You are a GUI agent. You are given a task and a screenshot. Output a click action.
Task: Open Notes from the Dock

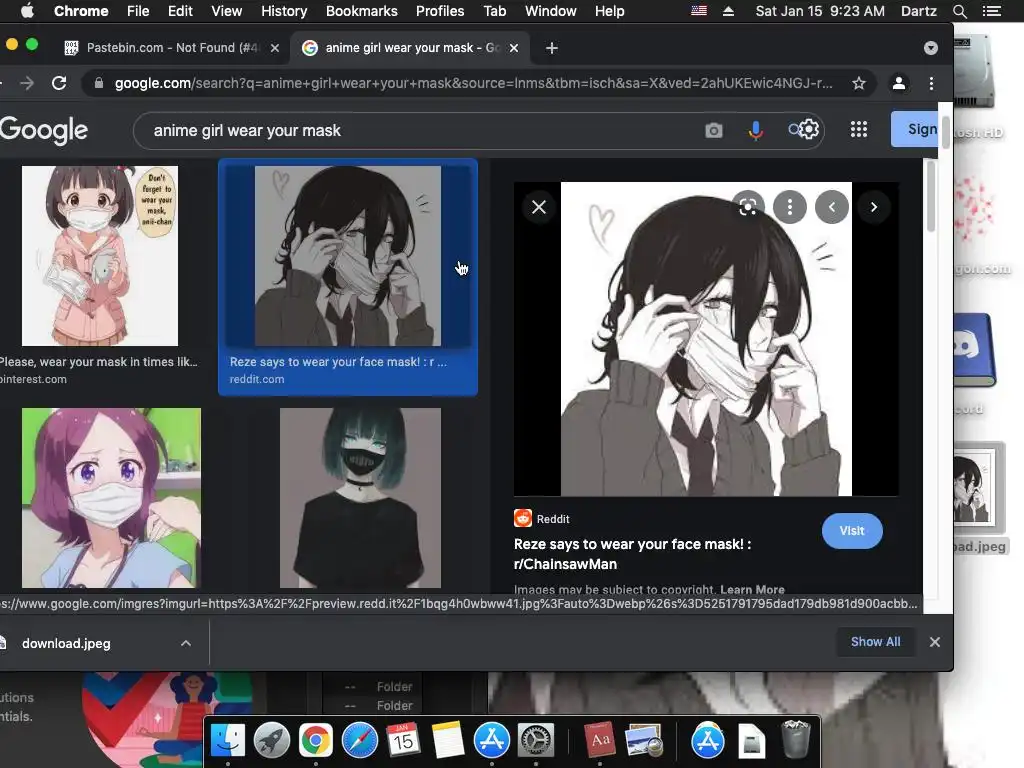[448, 741]
